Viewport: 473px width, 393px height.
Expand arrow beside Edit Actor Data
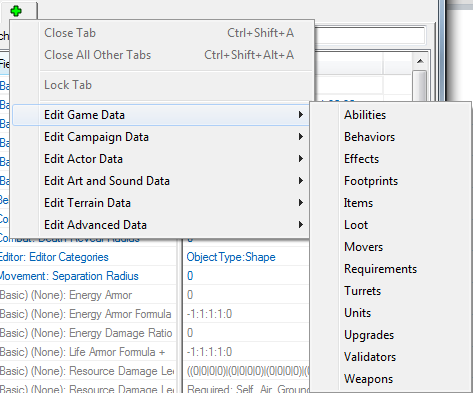[x=301, y=159]
